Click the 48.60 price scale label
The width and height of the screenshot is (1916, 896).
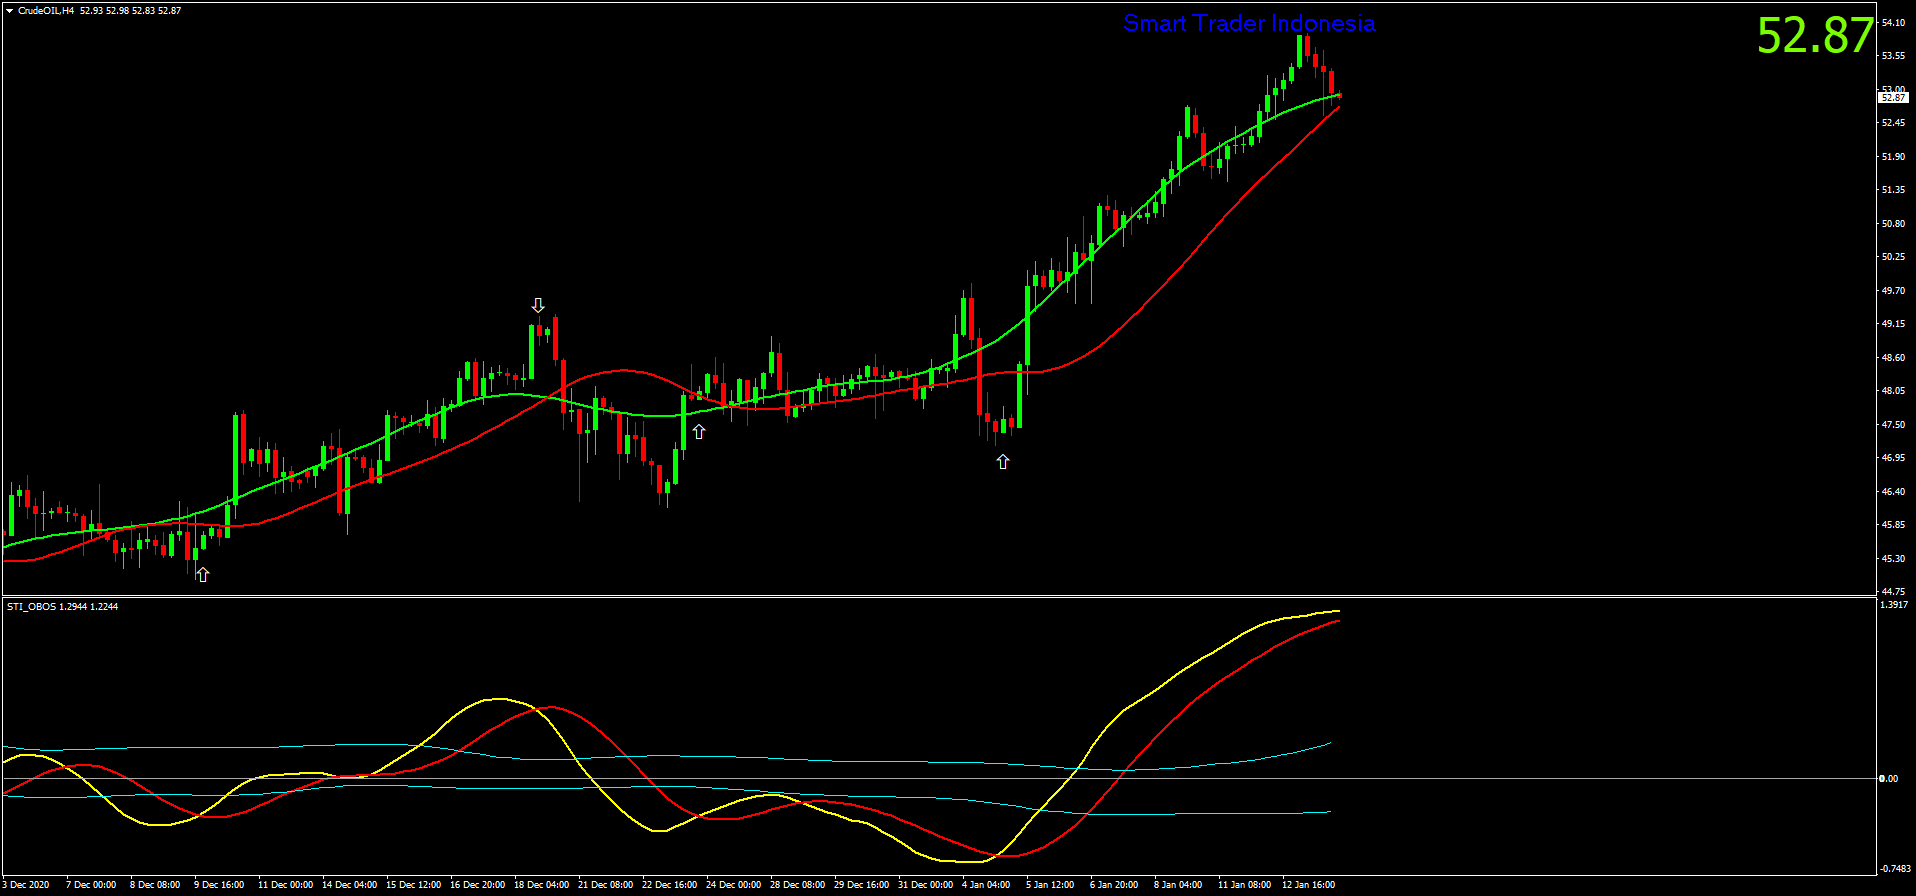point(1893,358)
